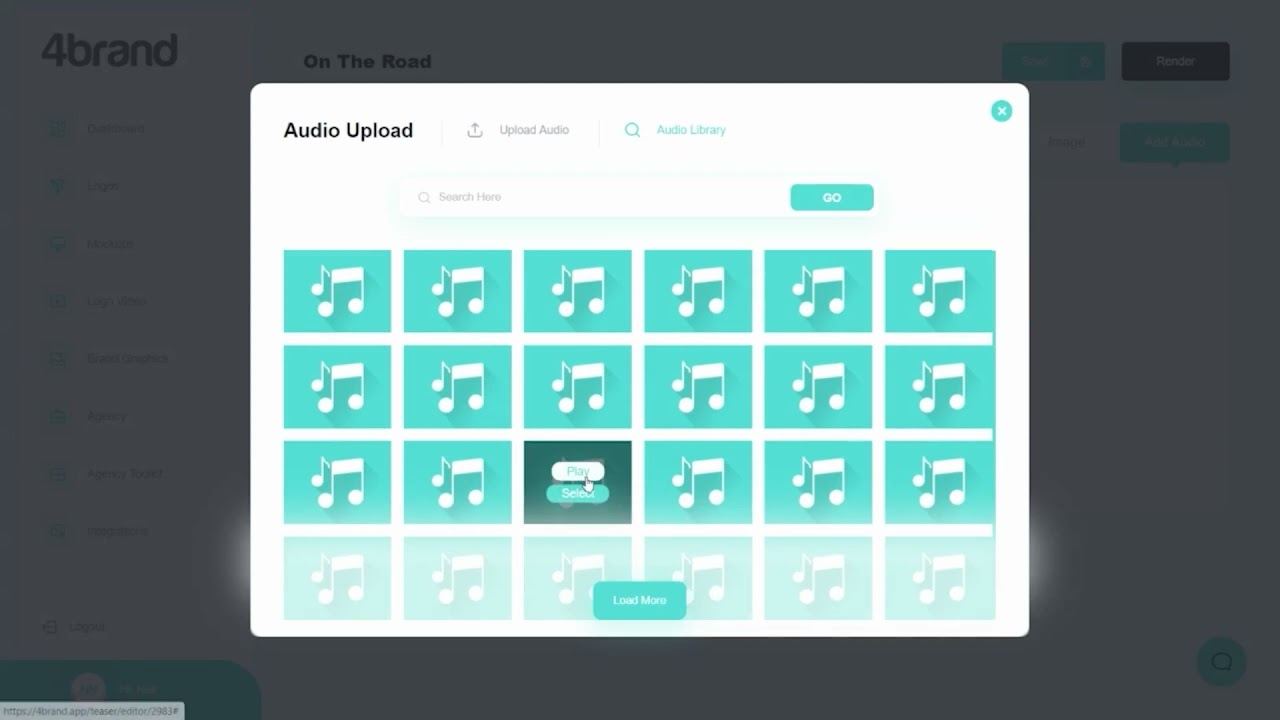Open Brand Graphics from the sidebar
1280x720 pixels.
pos(109,359)
